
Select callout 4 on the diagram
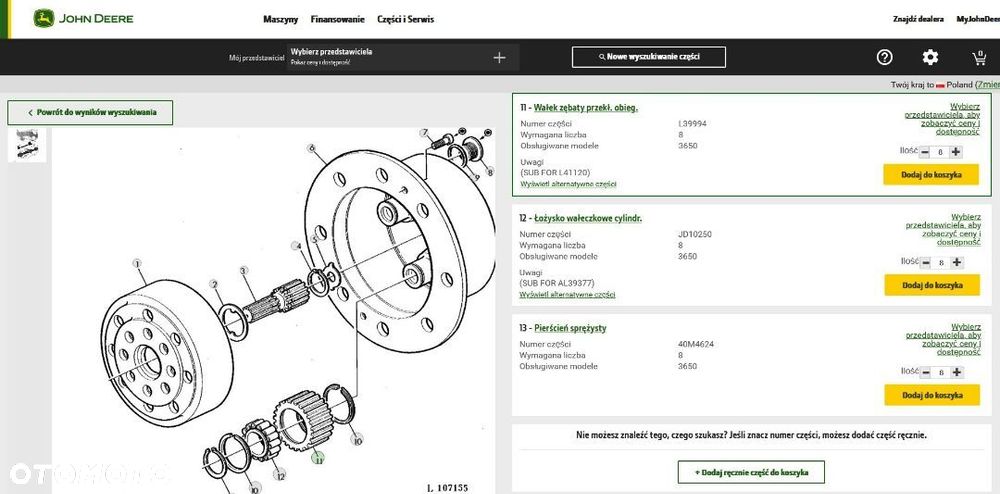295,245
